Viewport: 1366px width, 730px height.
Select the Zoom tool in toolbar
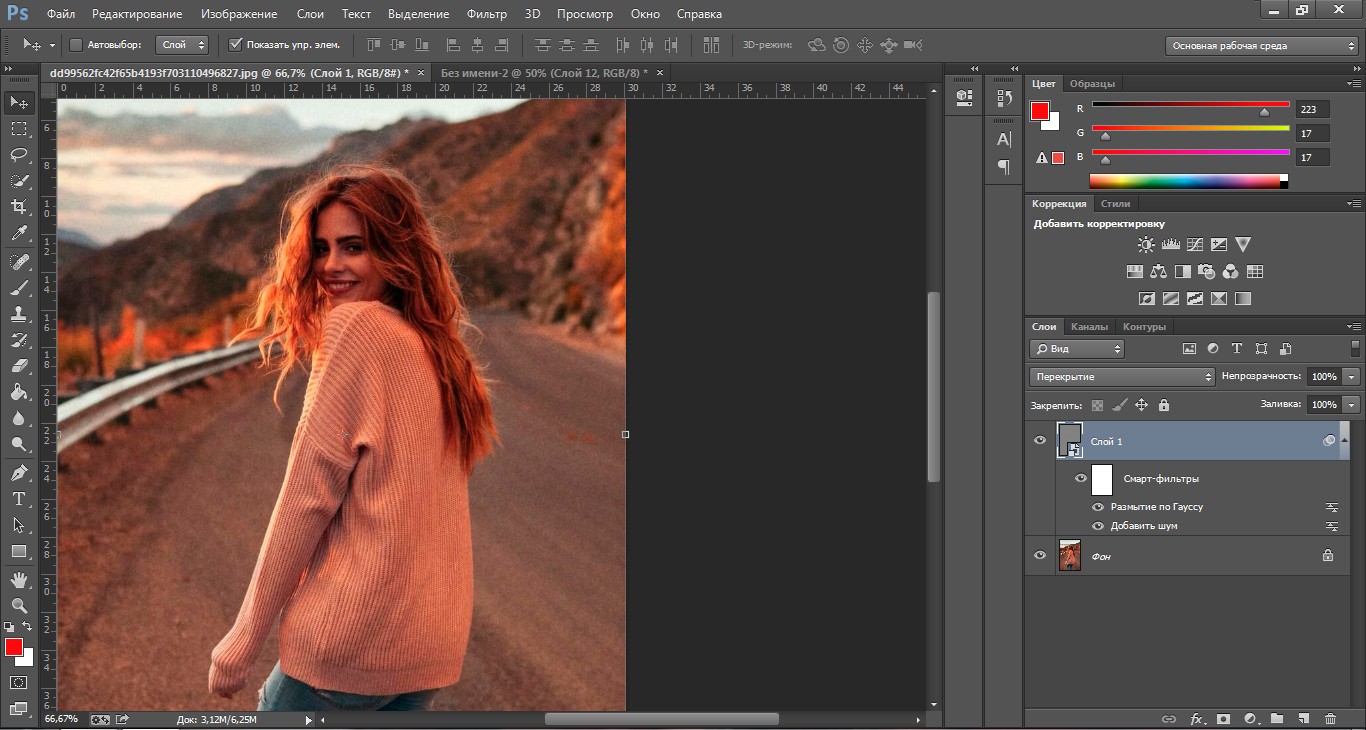tap(19, 605)
